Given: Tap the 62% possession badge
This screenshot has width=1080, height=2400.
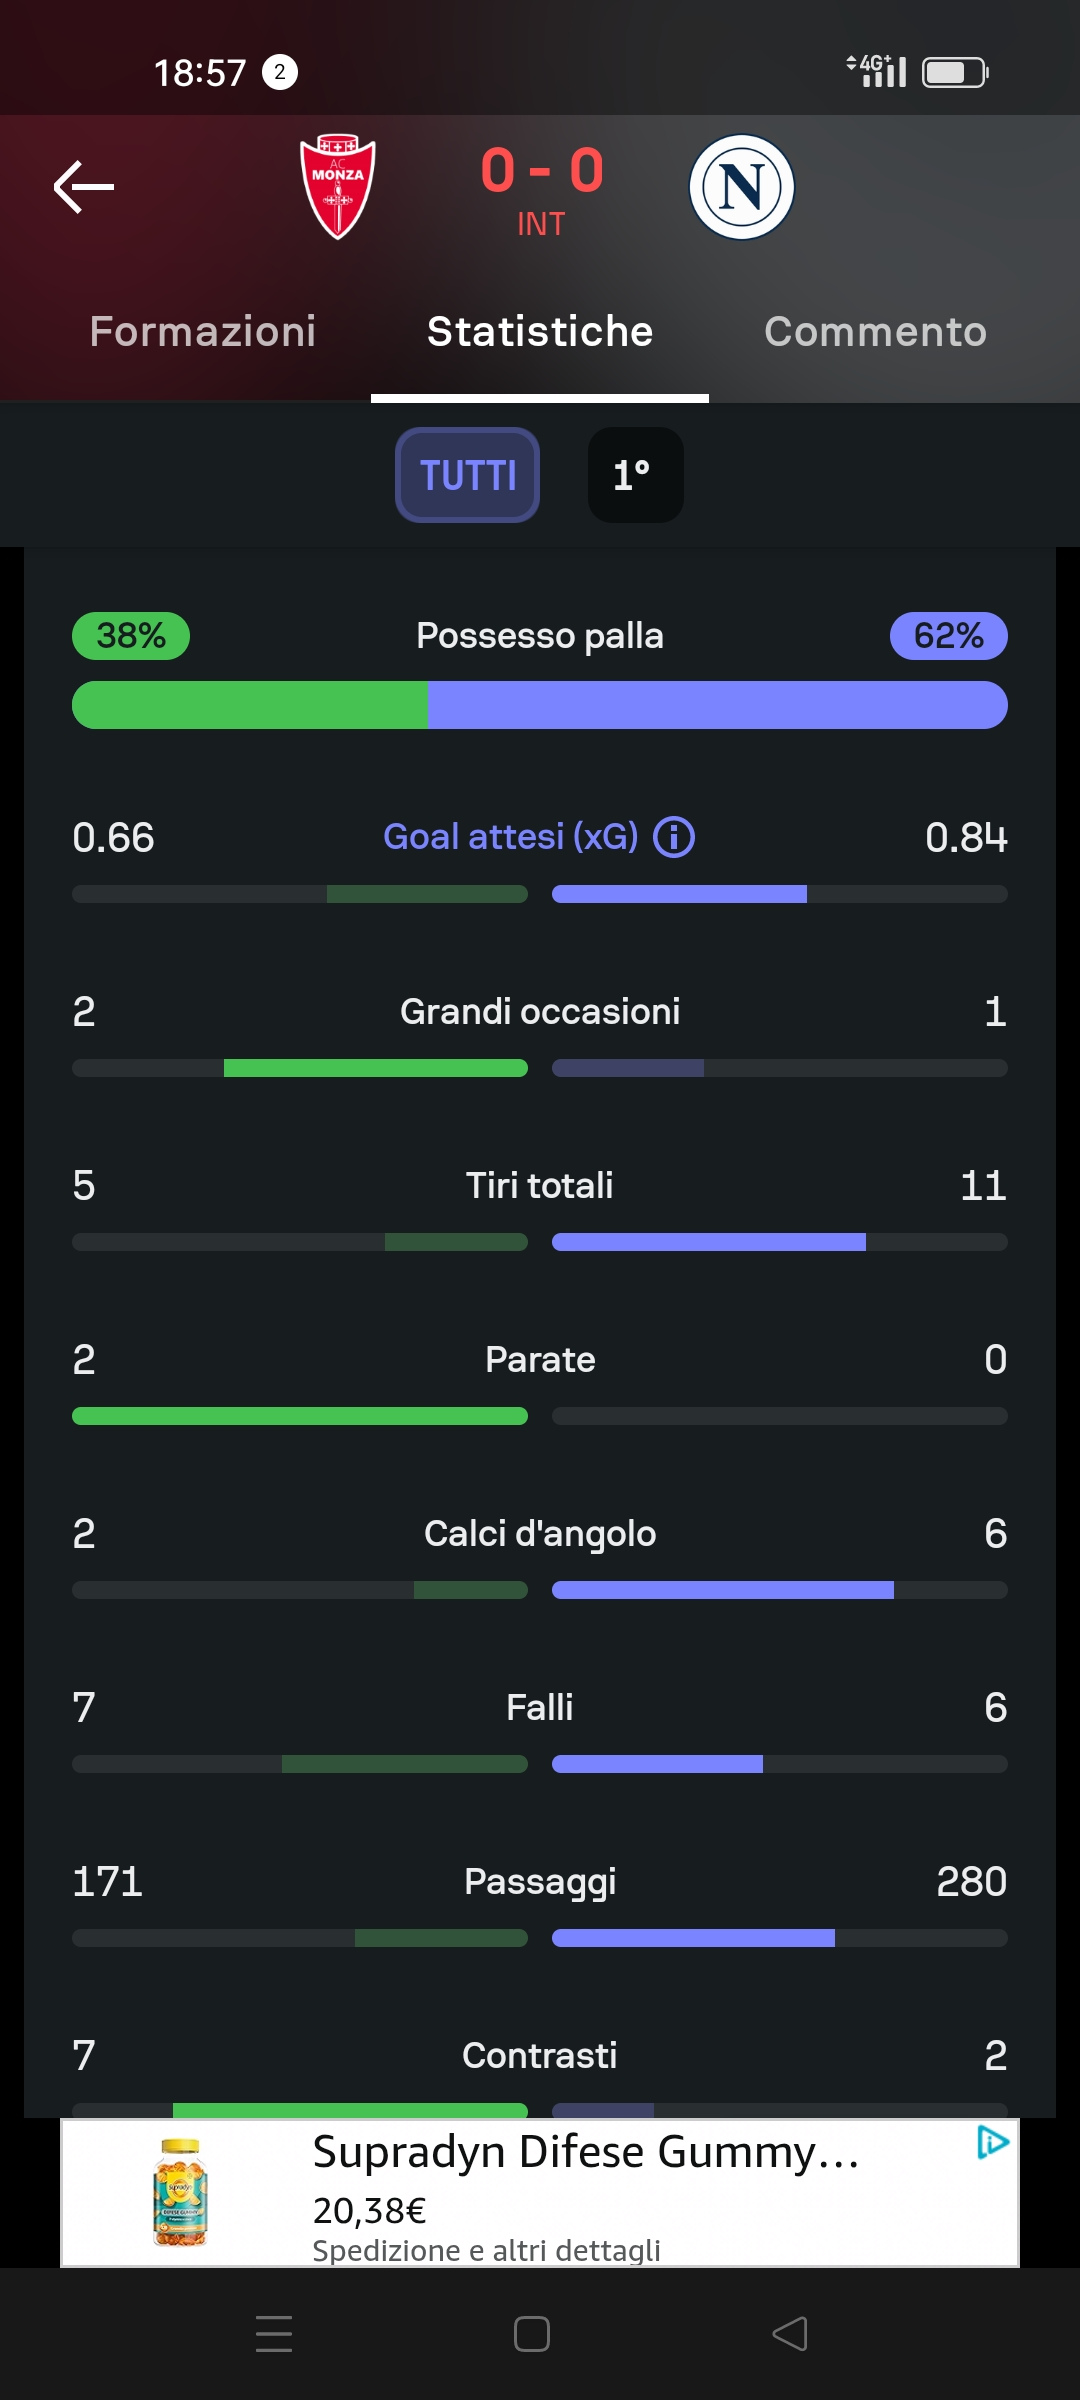Looking at the screenshot, I should click(949, 636).
